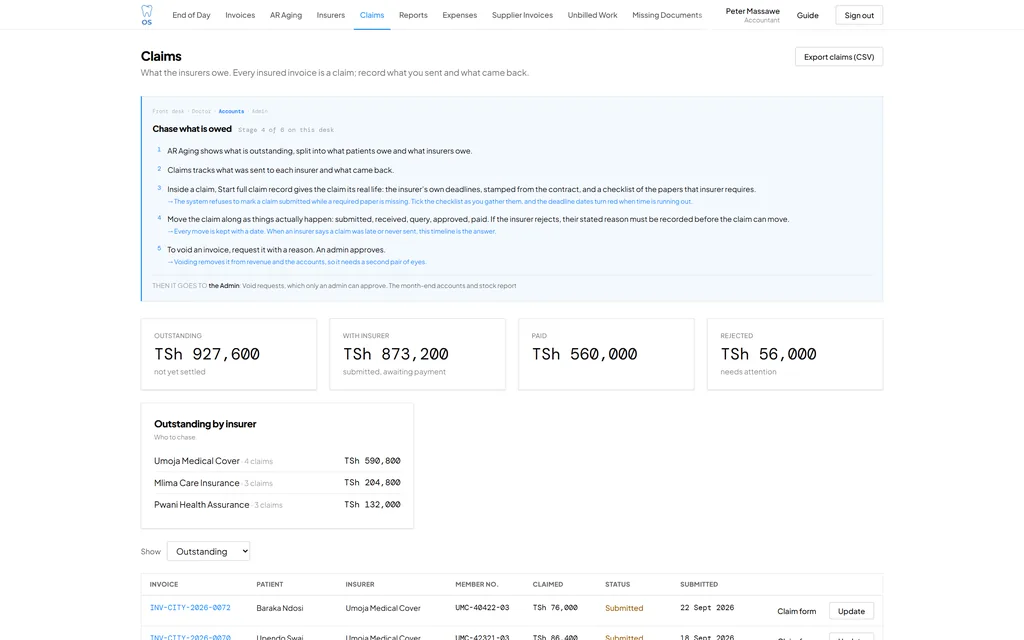Click Update on the Baraka Ndosi claim row
1024x640 pixels.
[851, 611]
